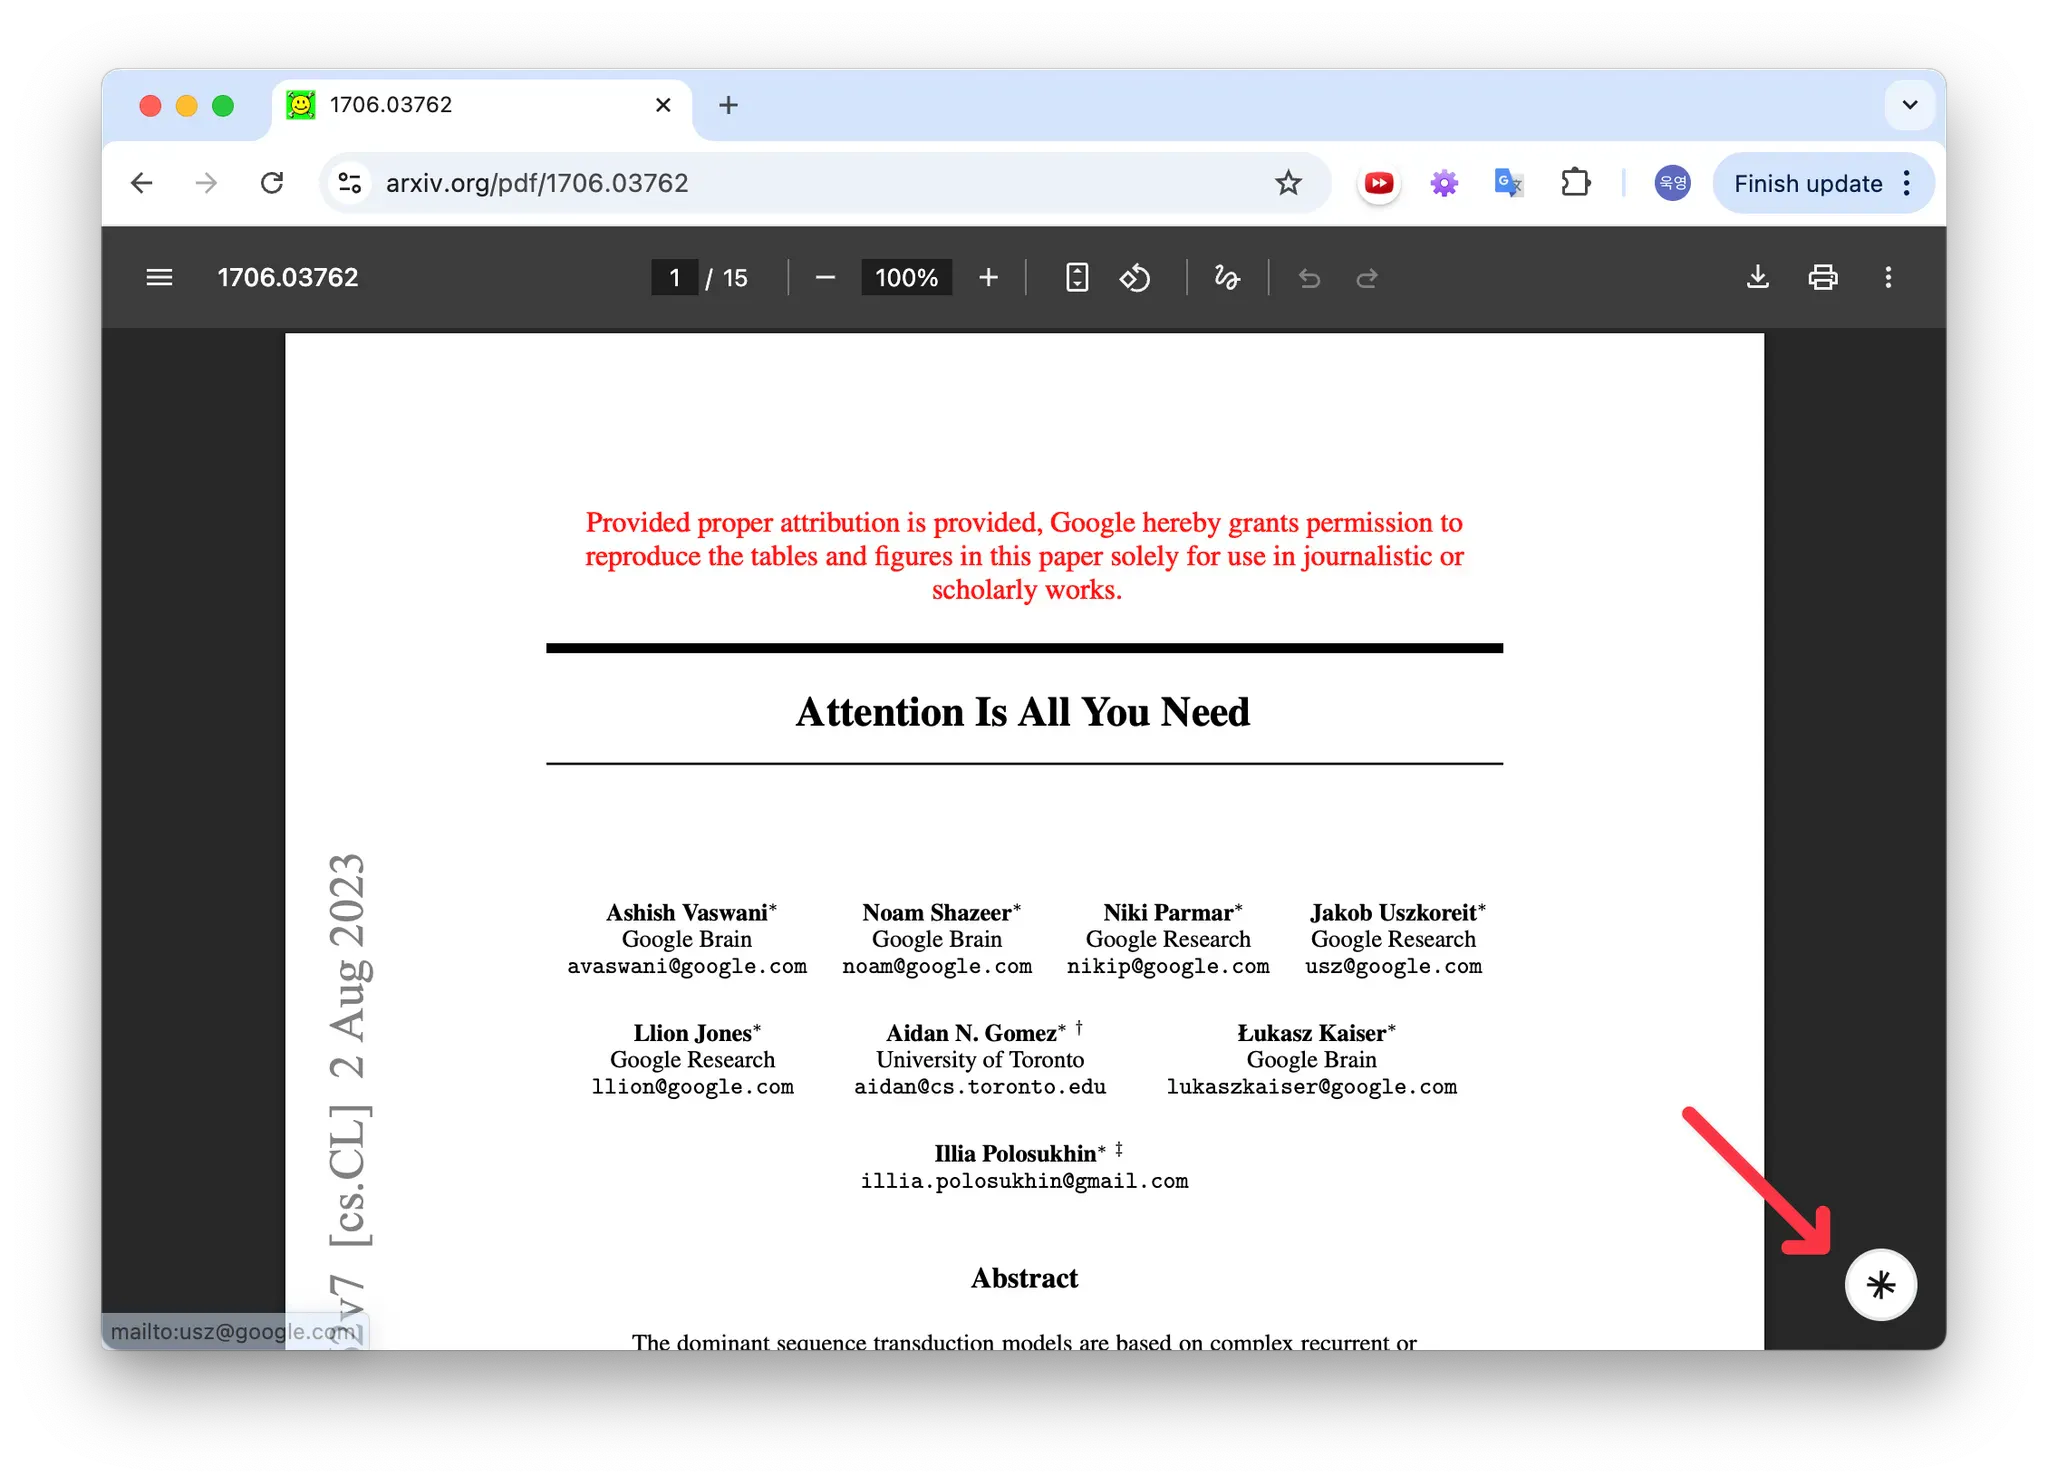The image size is (2048, 1484).
Task: Toggle fit-to-page view mode
Action: coord(1077,277)
